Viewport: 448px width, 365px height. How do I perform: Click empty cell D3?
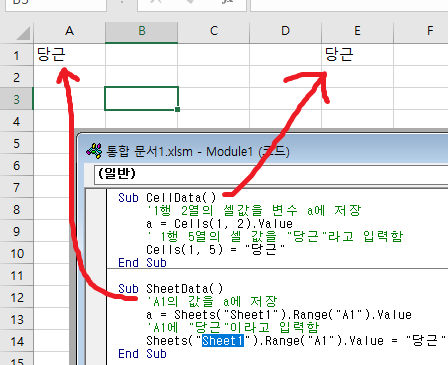[x=286, y=99]
